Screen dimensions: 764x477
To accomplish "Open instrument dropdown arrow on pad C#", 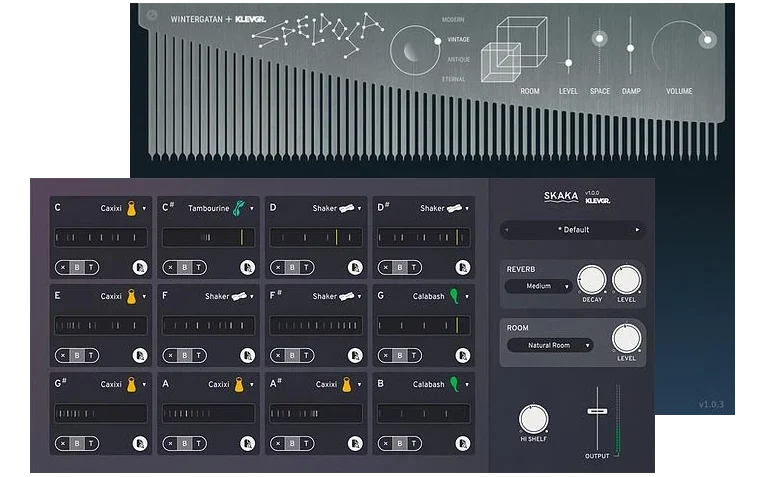I will point(252,209).
